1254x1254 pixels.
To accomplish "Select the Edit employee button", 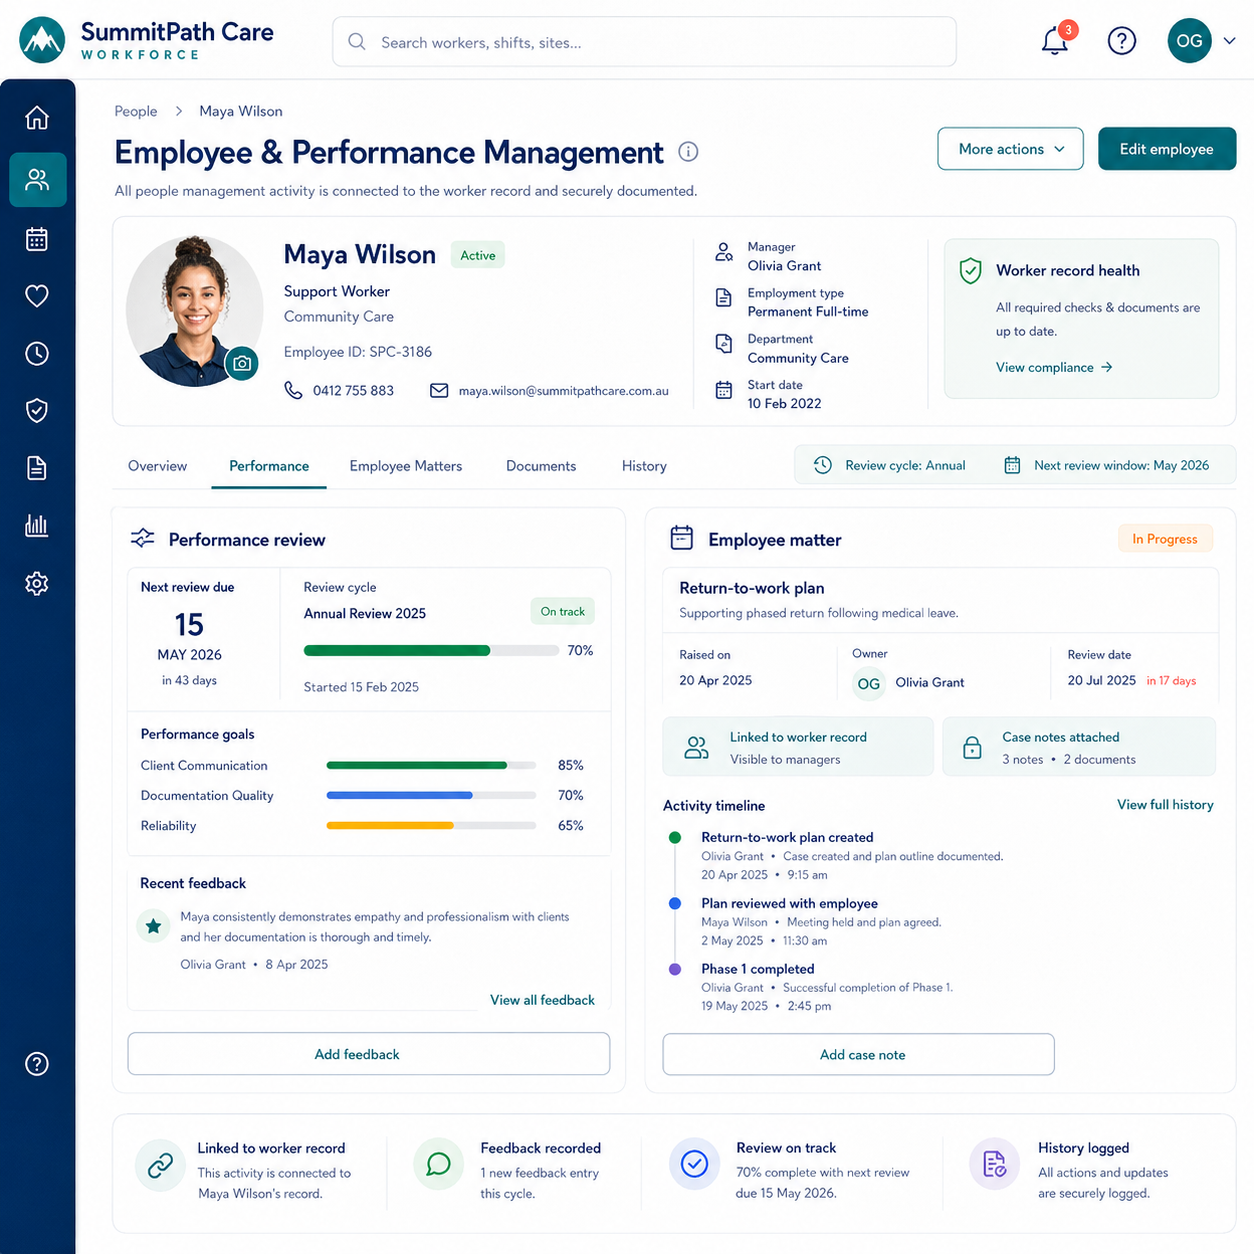I will click(x=1167, y=149).
